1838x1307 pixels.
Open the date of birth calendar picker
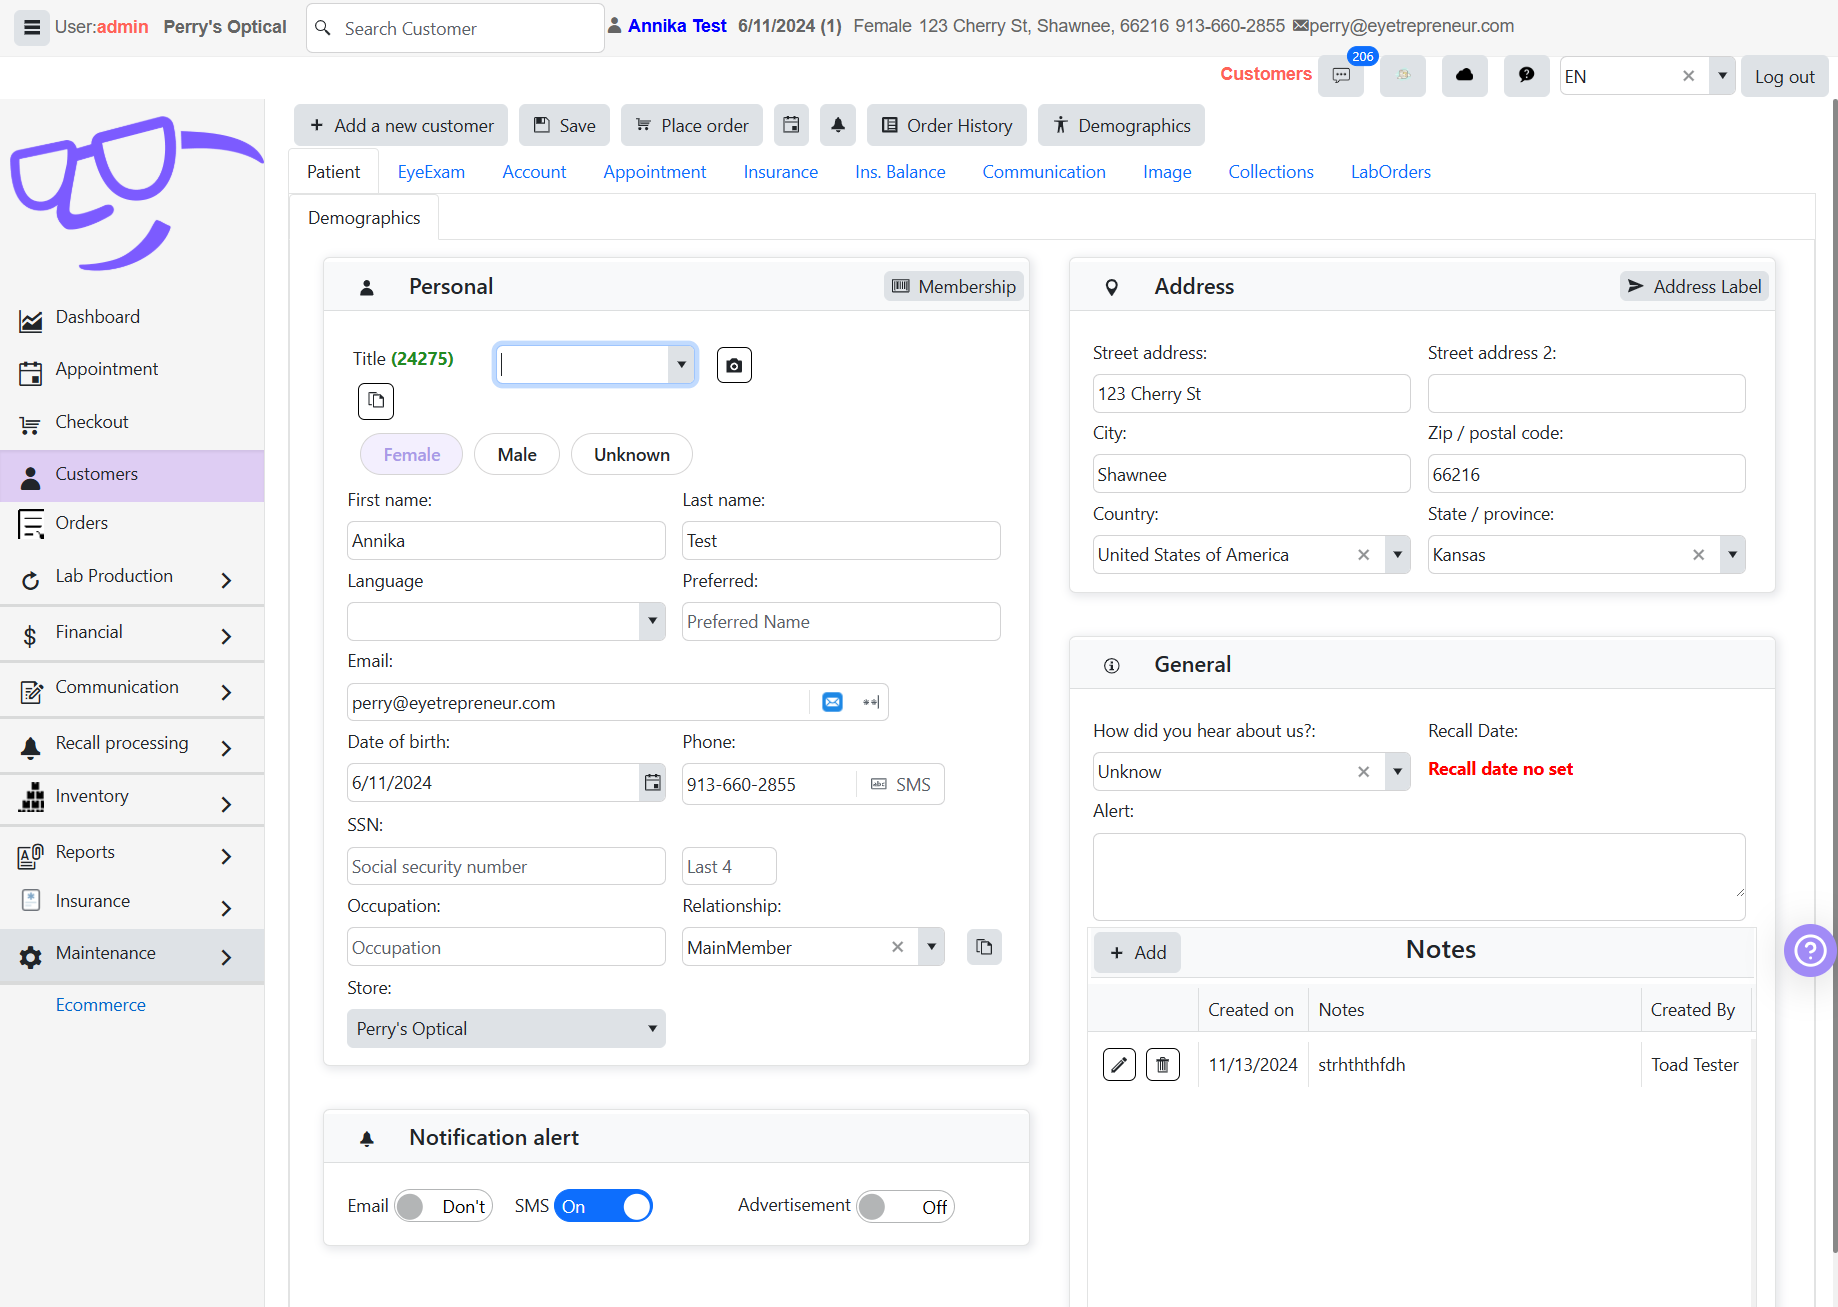pos(652,783)
